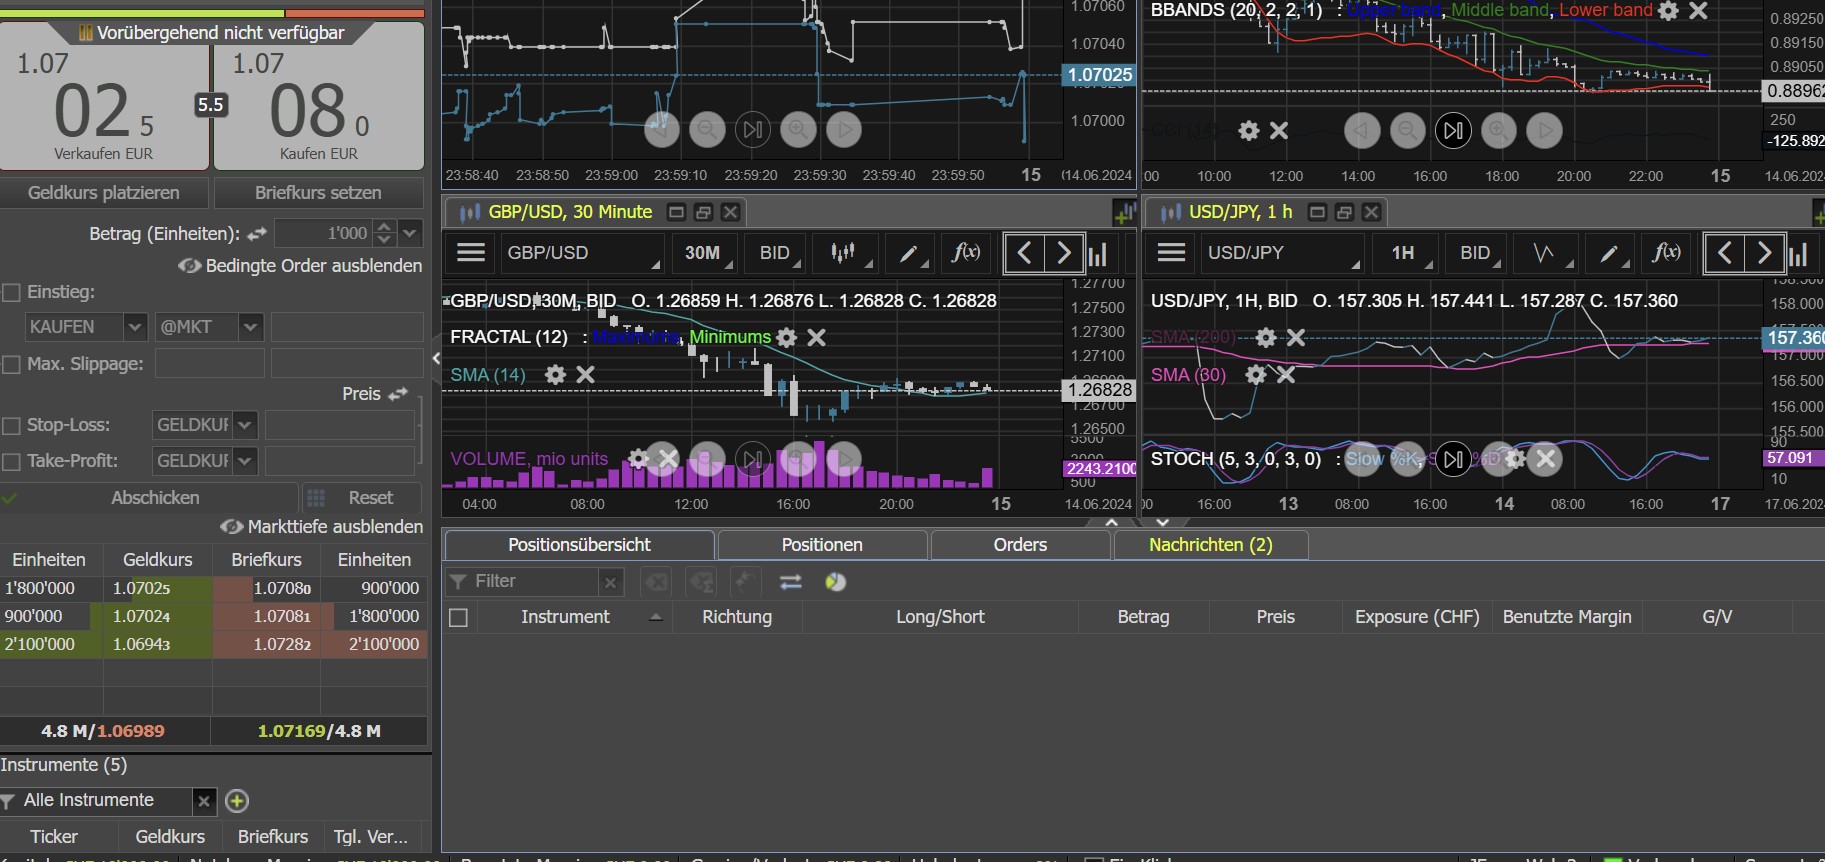Shift GBP/USD chart left with arrow
1825x862 pixels.
pos(1024,253)
